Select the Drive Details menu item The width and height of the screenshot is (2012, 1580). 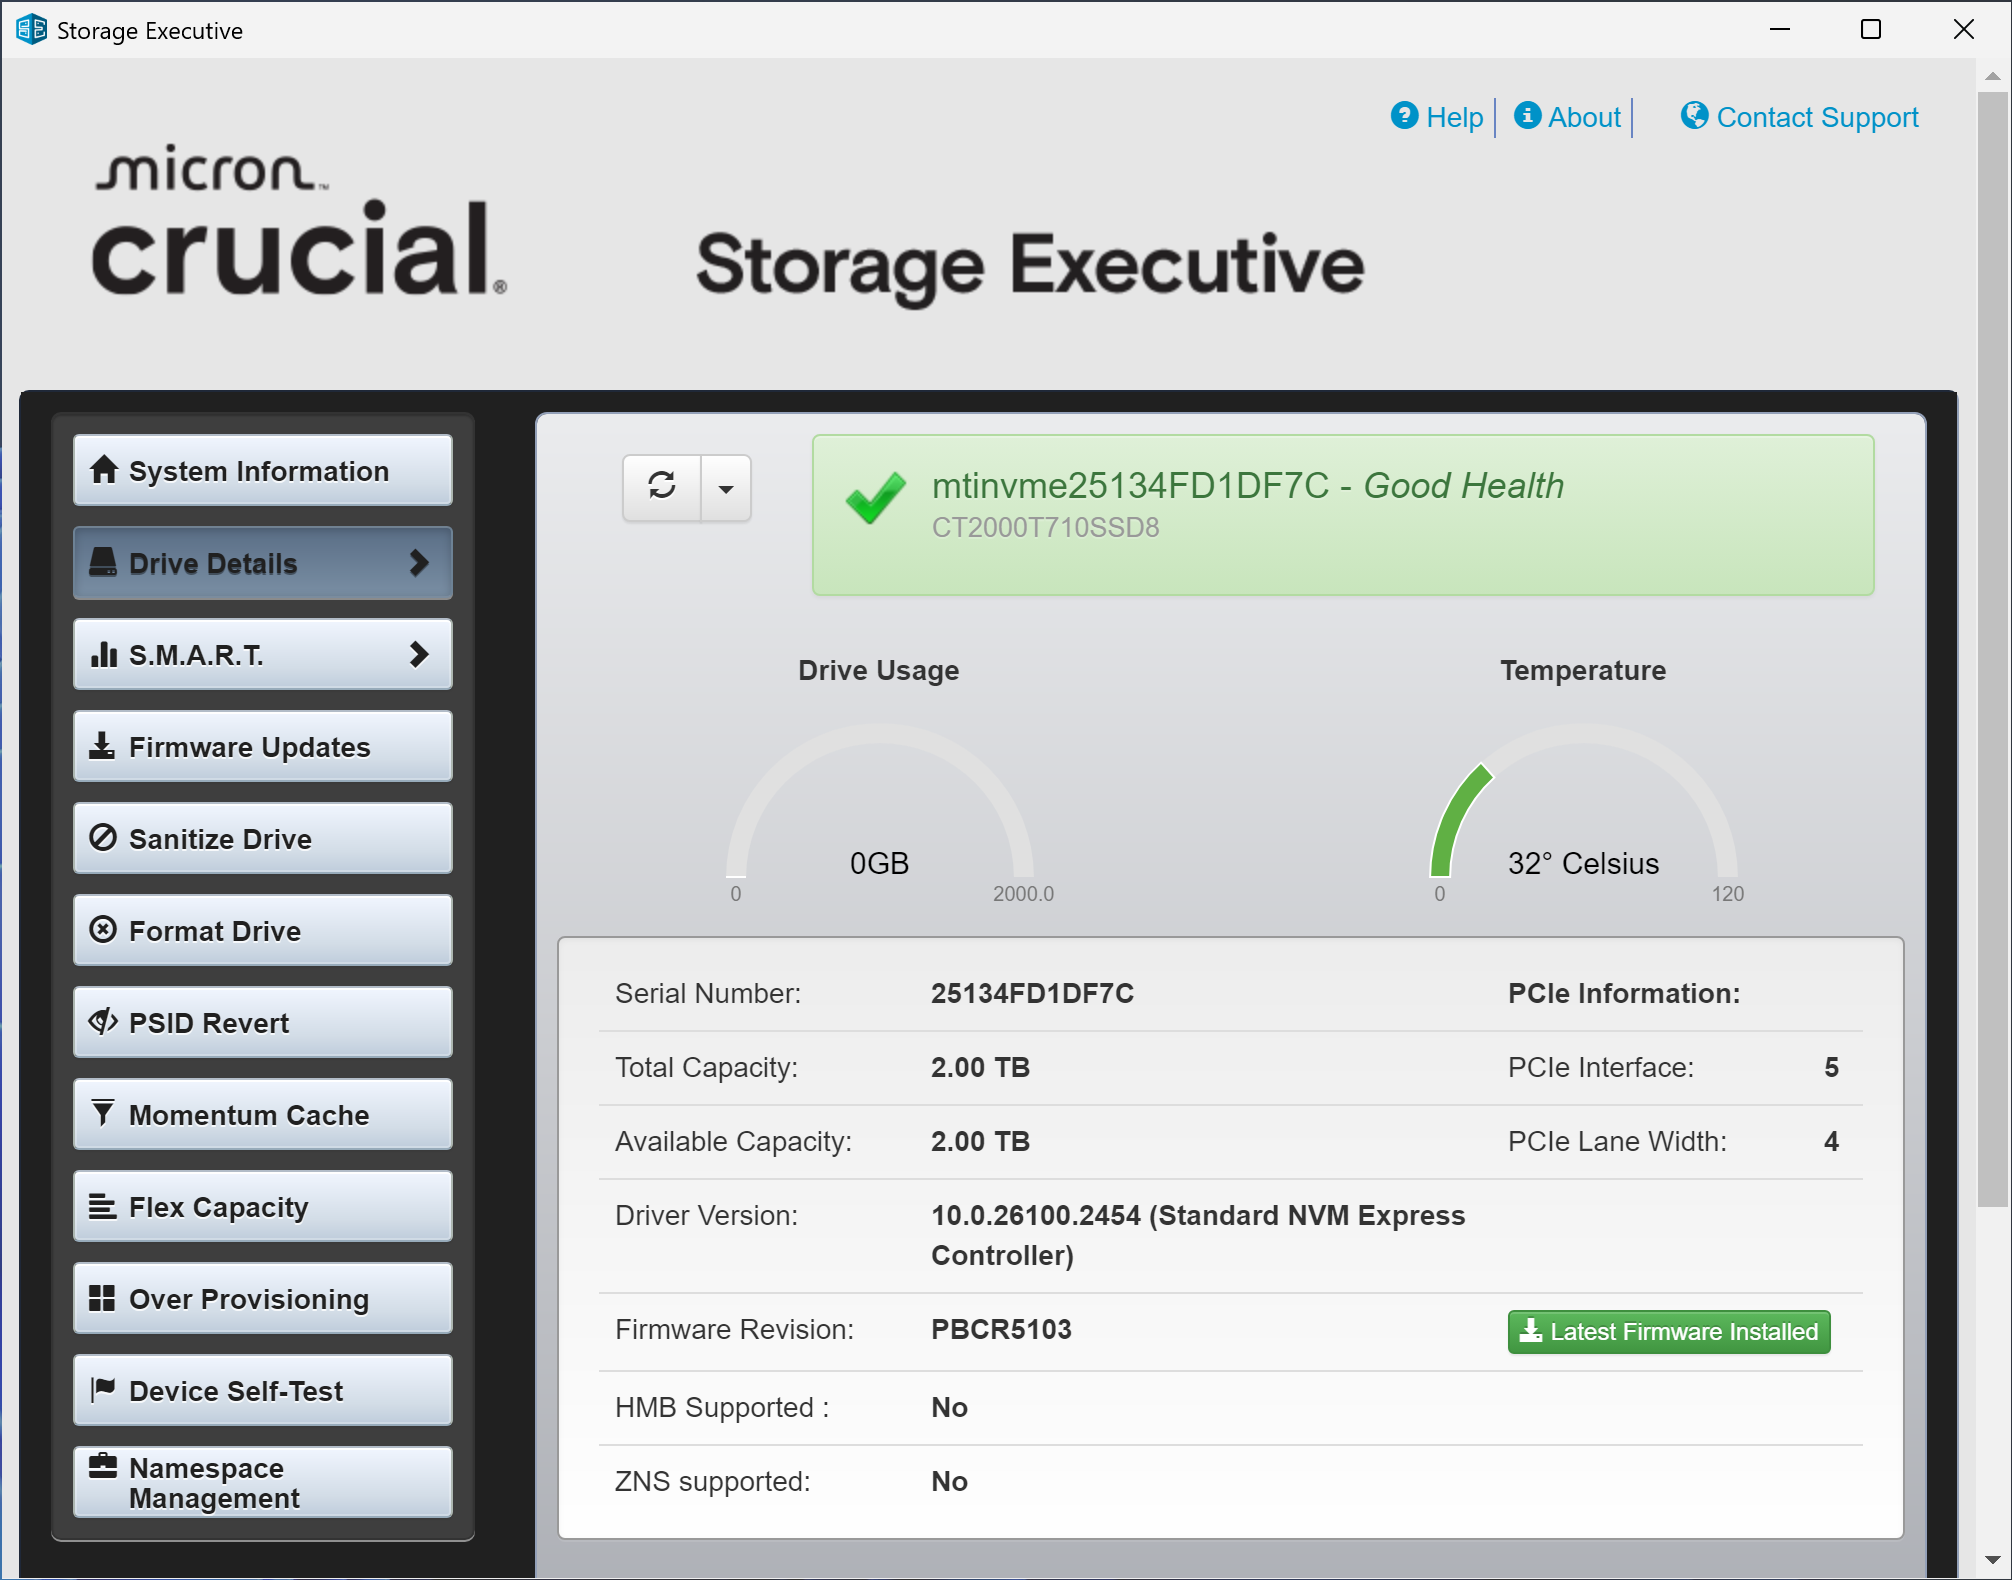tap(263, 563)
